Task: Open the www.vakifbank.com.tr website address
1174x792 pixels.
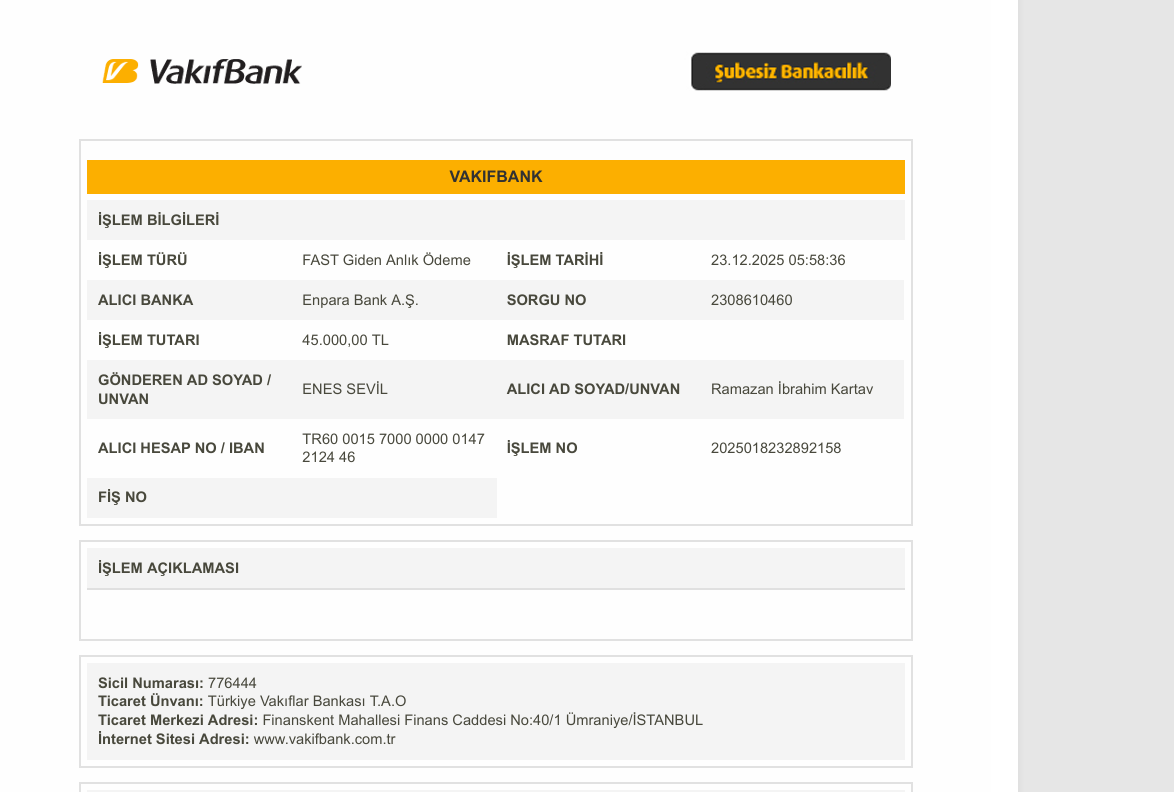Action: (324, 740)
